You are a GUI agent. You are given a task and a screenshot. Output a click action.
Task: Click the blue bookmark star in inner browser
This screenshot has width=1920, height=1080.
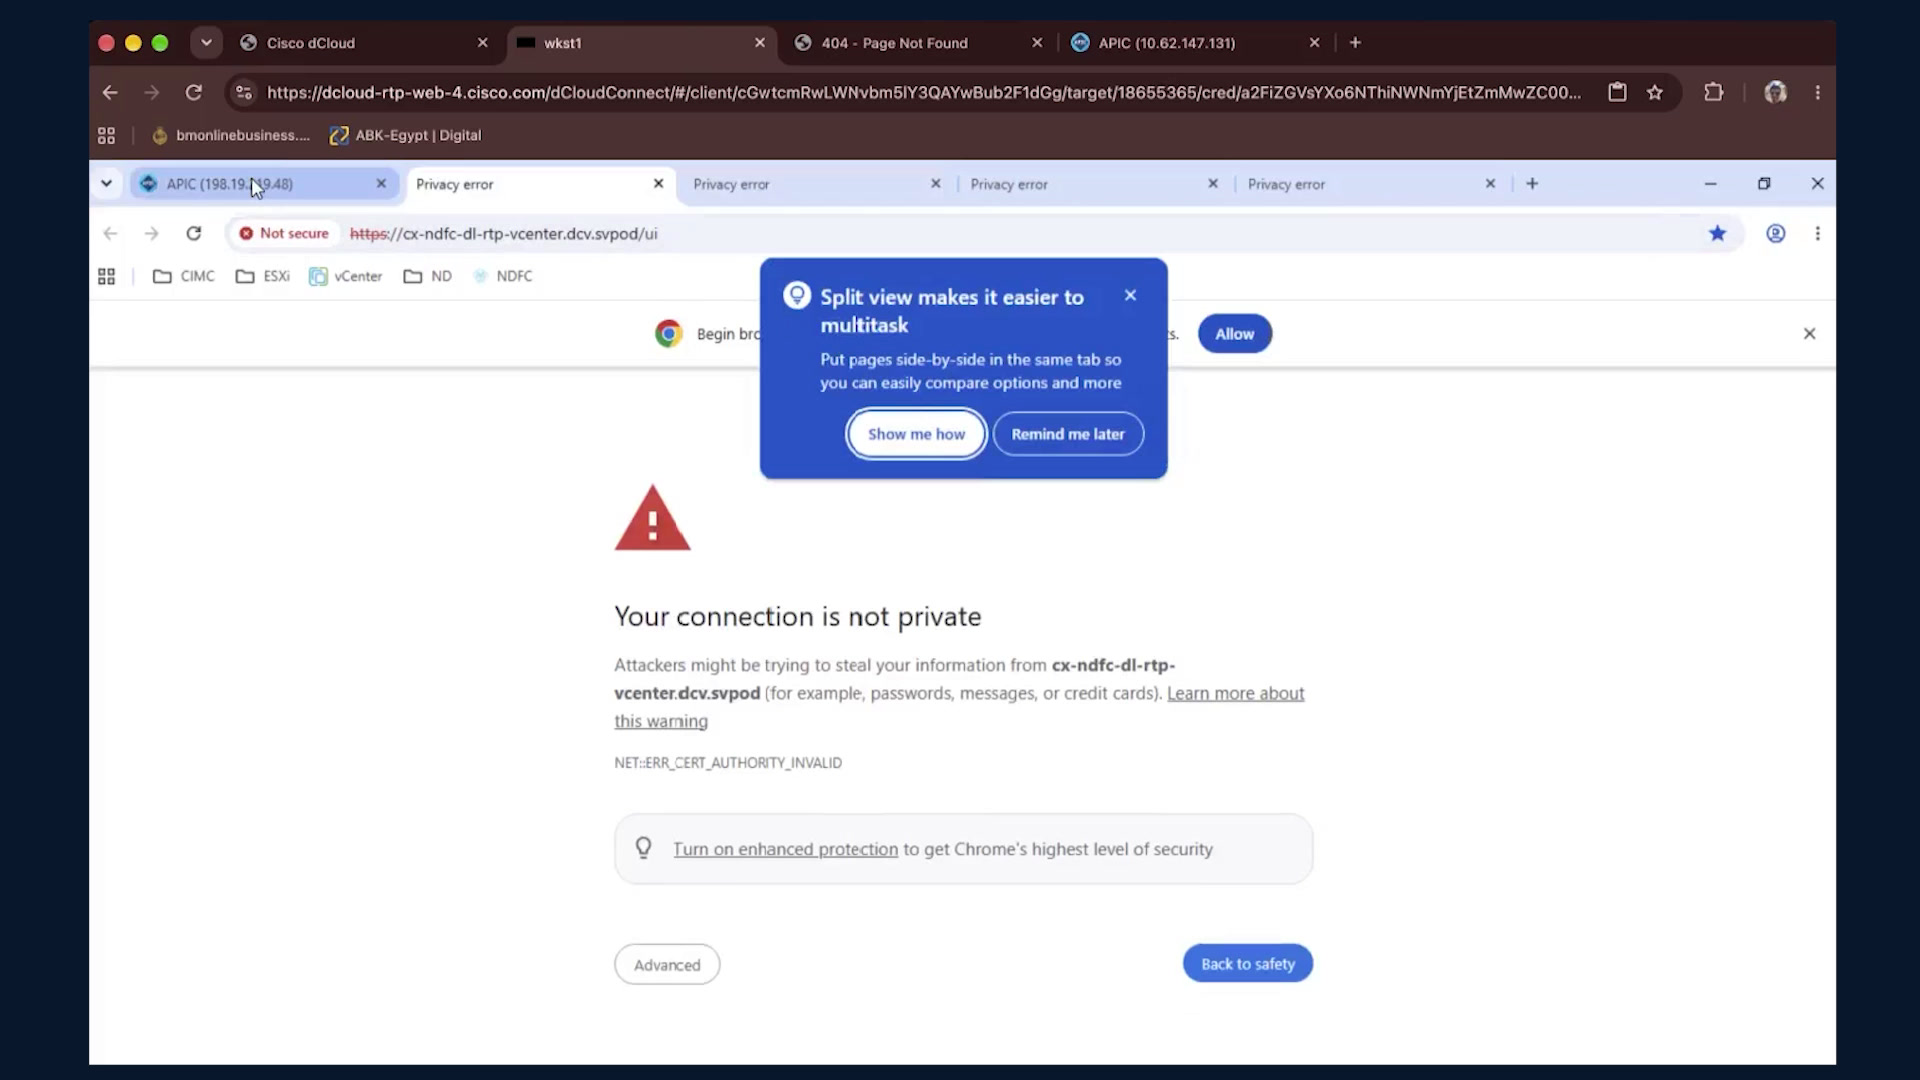(1717, 233)
